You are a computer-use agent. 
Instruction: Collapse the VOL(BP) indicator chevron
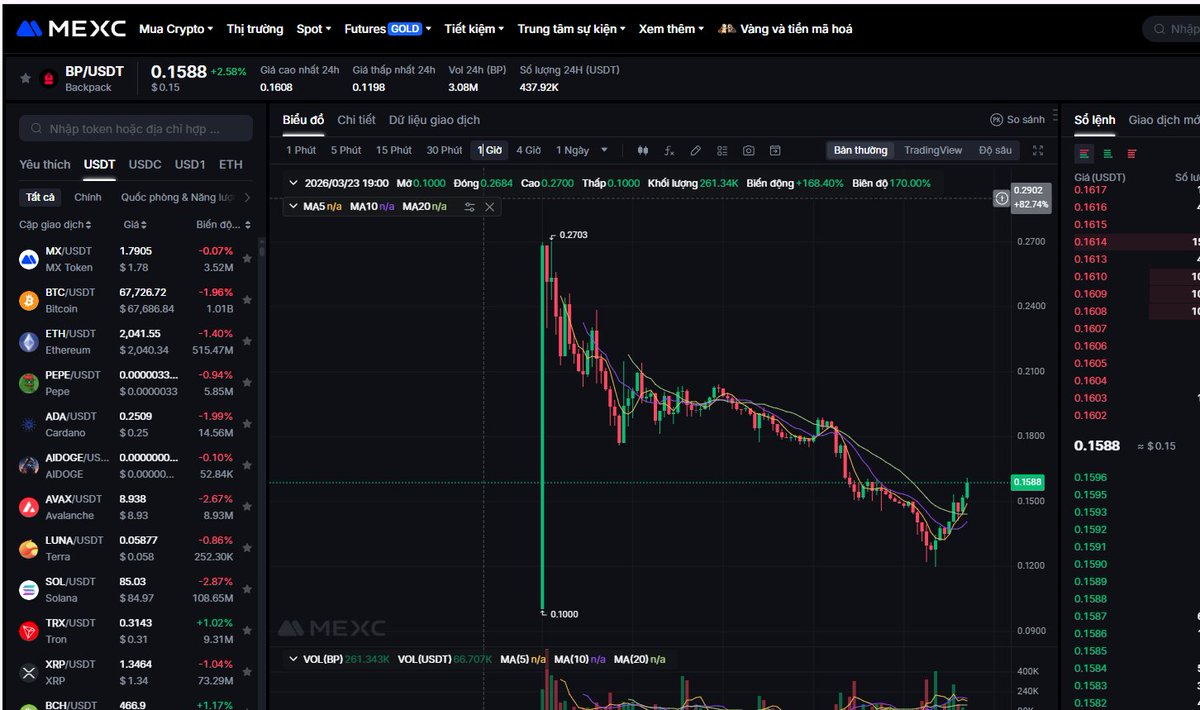click(293, 659)
